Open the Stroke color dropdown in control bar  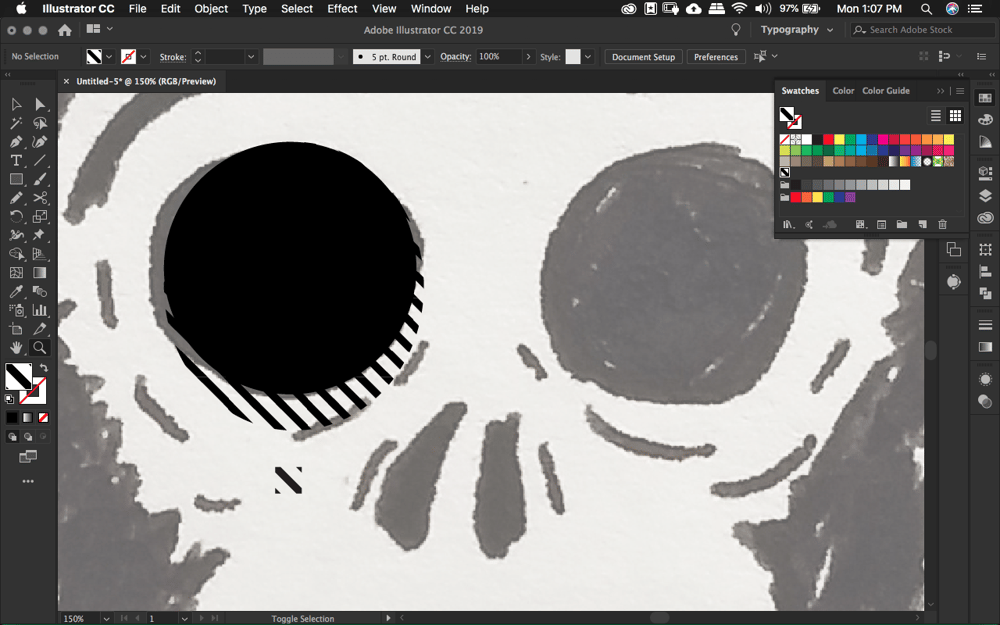(x=143, y=57)
